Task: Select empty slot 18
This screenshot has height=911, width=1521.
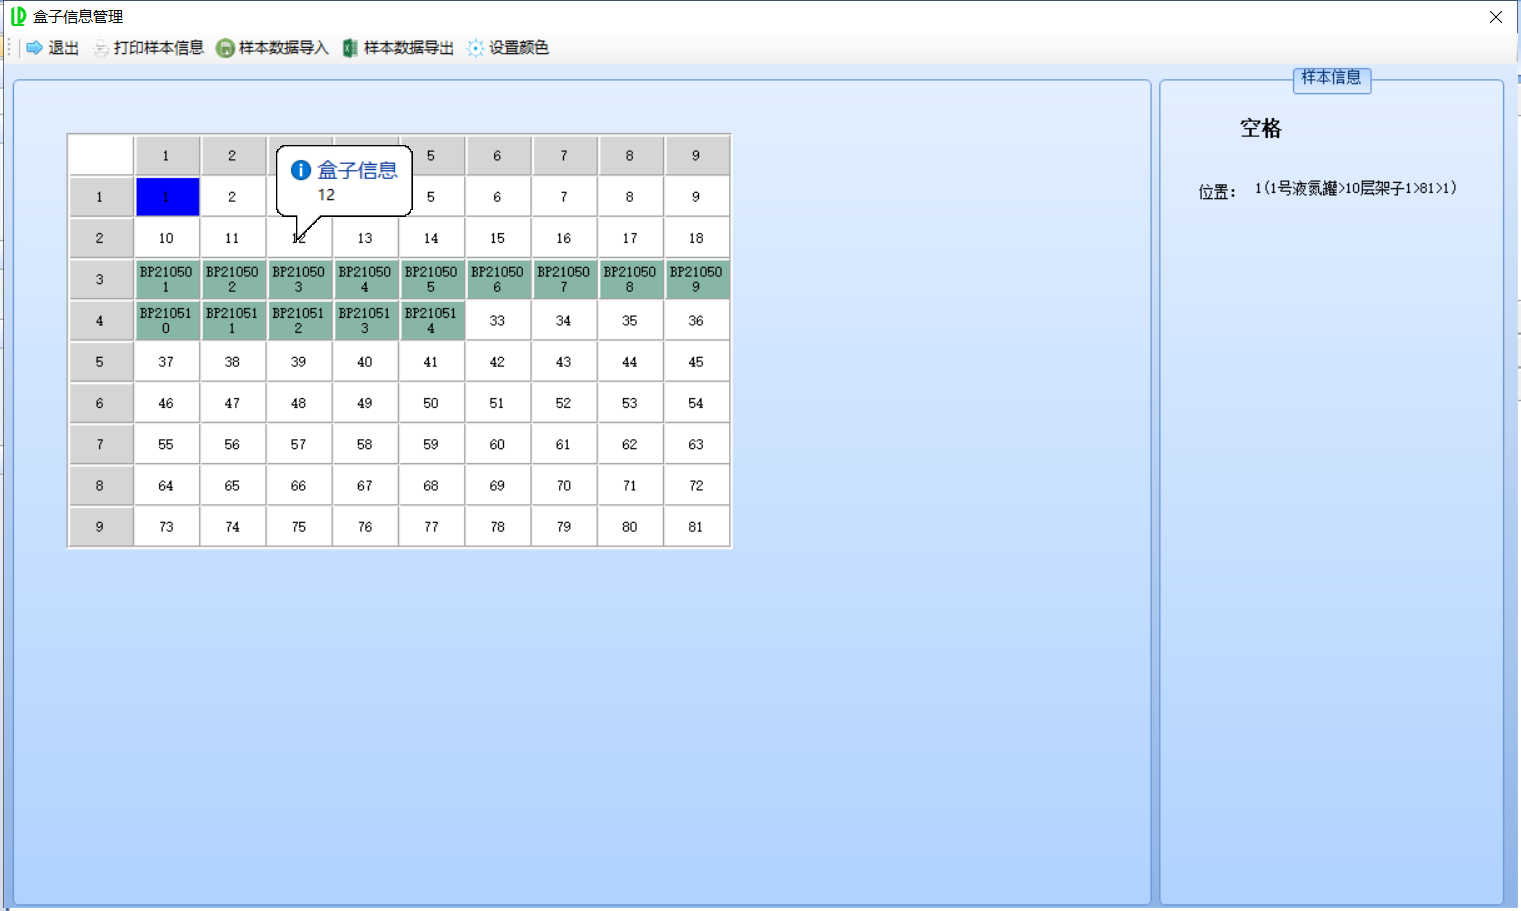Action: click(697, 238)
